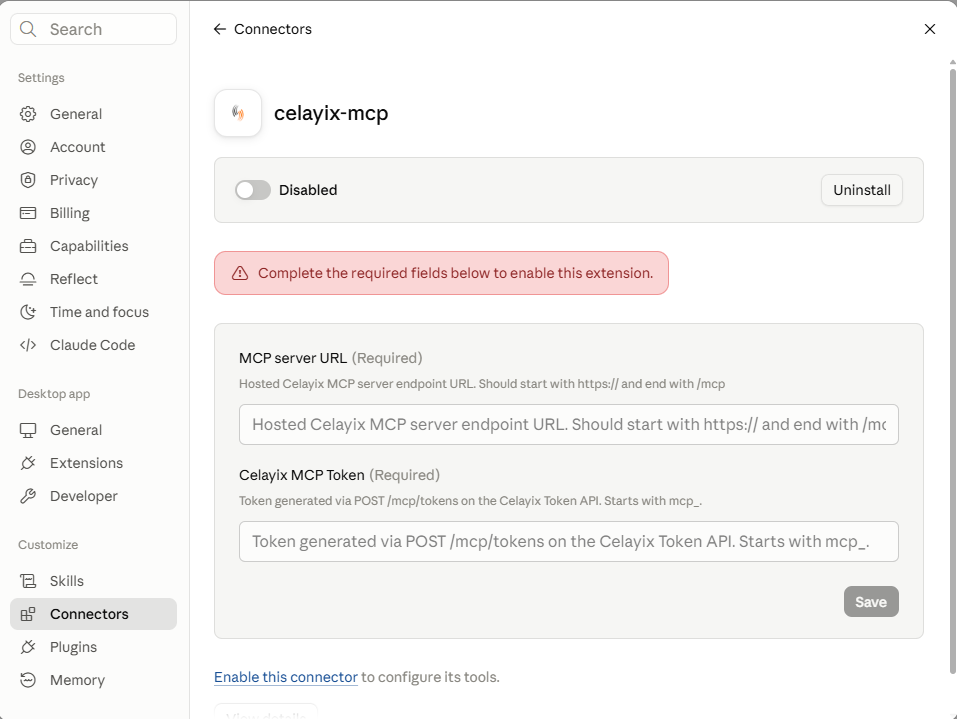The height and width of the screenshot is (719, 957).
Task: Open Skills under Customize
Action: coord(93,581)
